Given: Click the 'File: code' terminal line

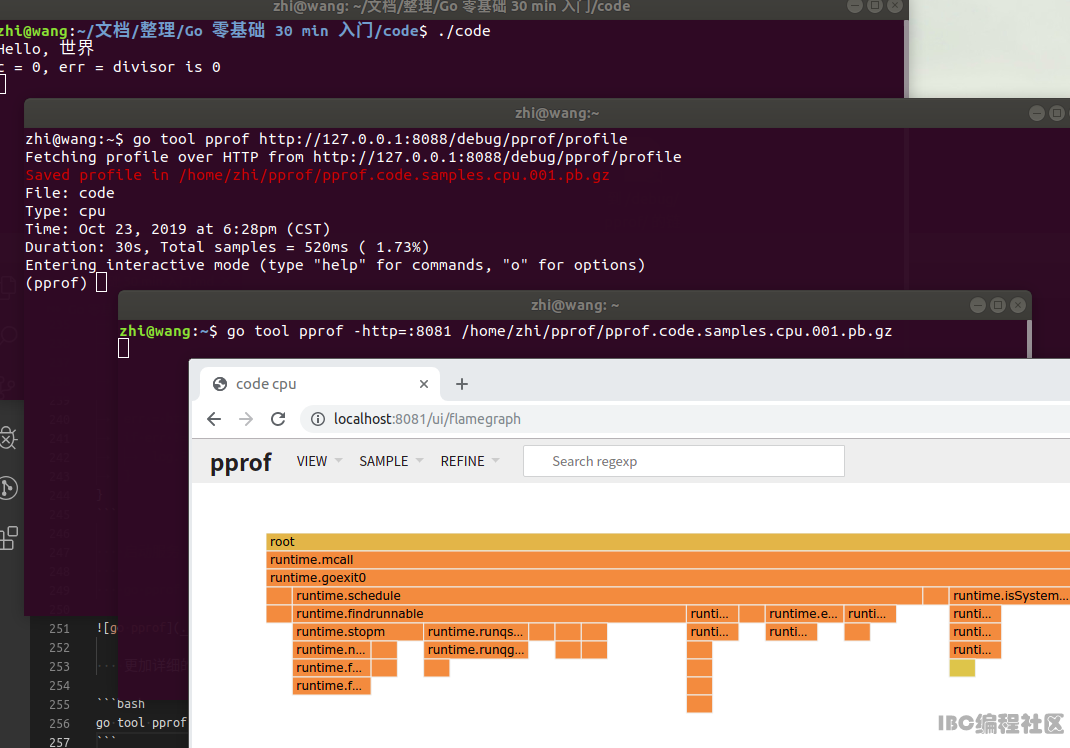Looking at the screenshot, I should point(70,193).
